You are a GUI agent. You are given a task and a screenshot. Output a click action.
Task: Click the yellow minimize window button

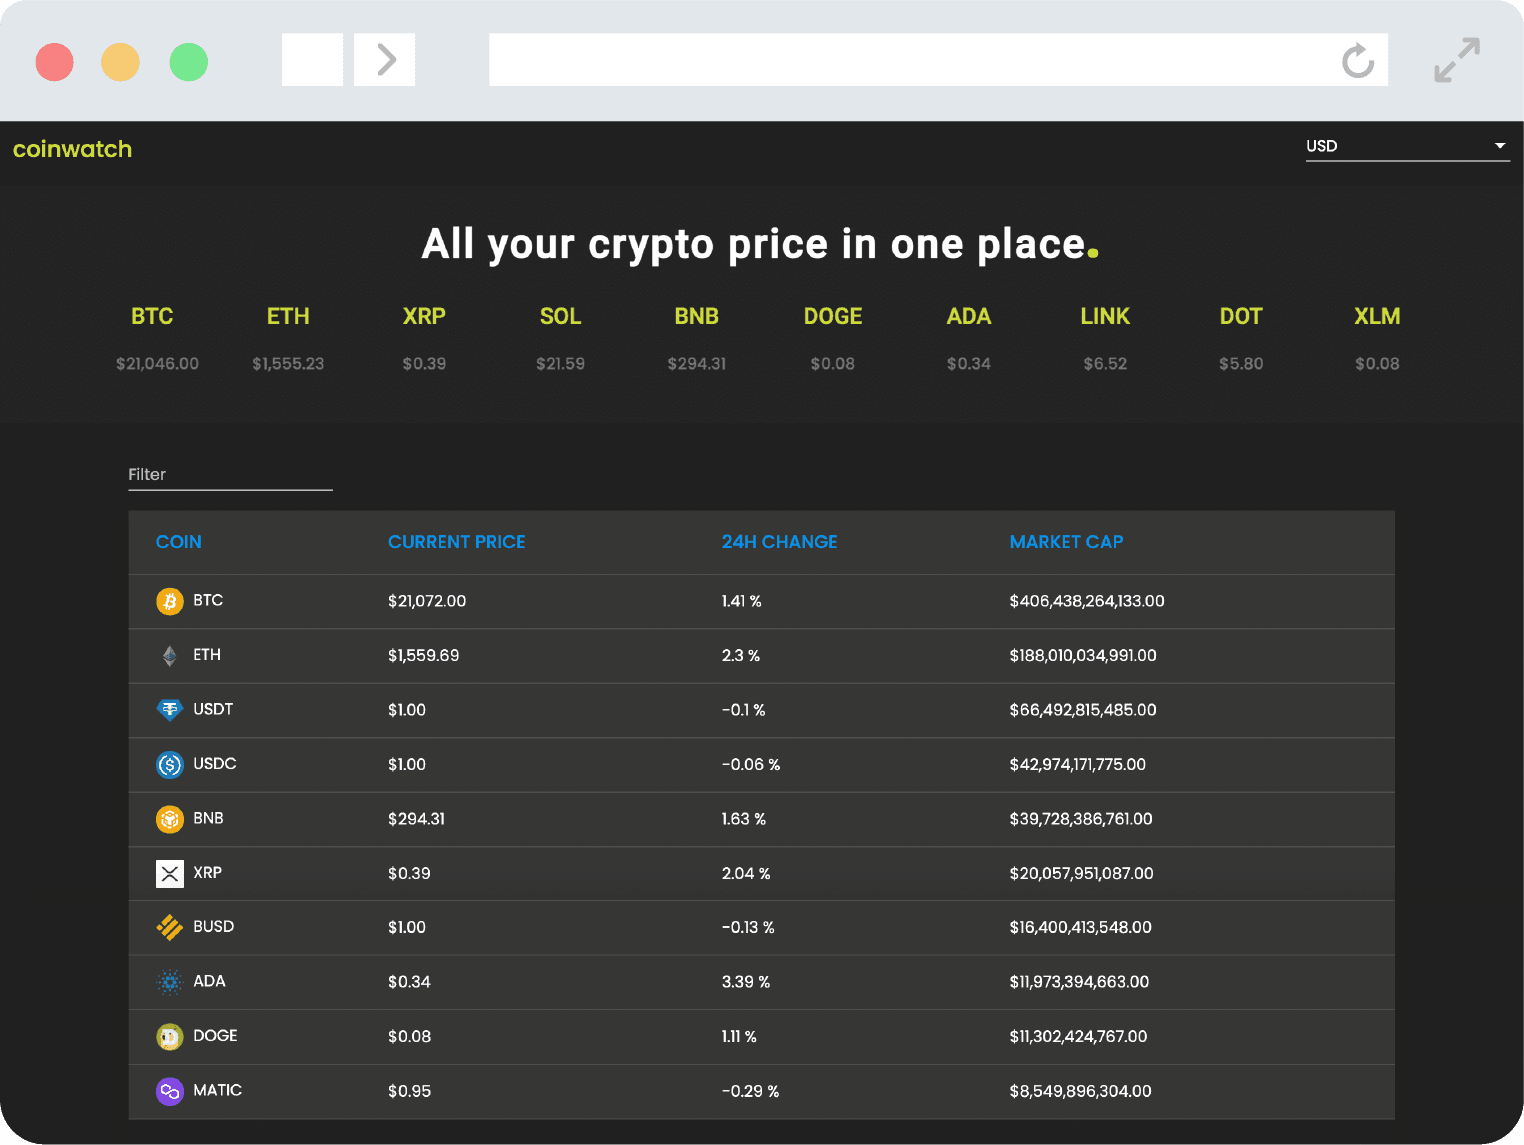pyautogui.click(x=121, y=62)
